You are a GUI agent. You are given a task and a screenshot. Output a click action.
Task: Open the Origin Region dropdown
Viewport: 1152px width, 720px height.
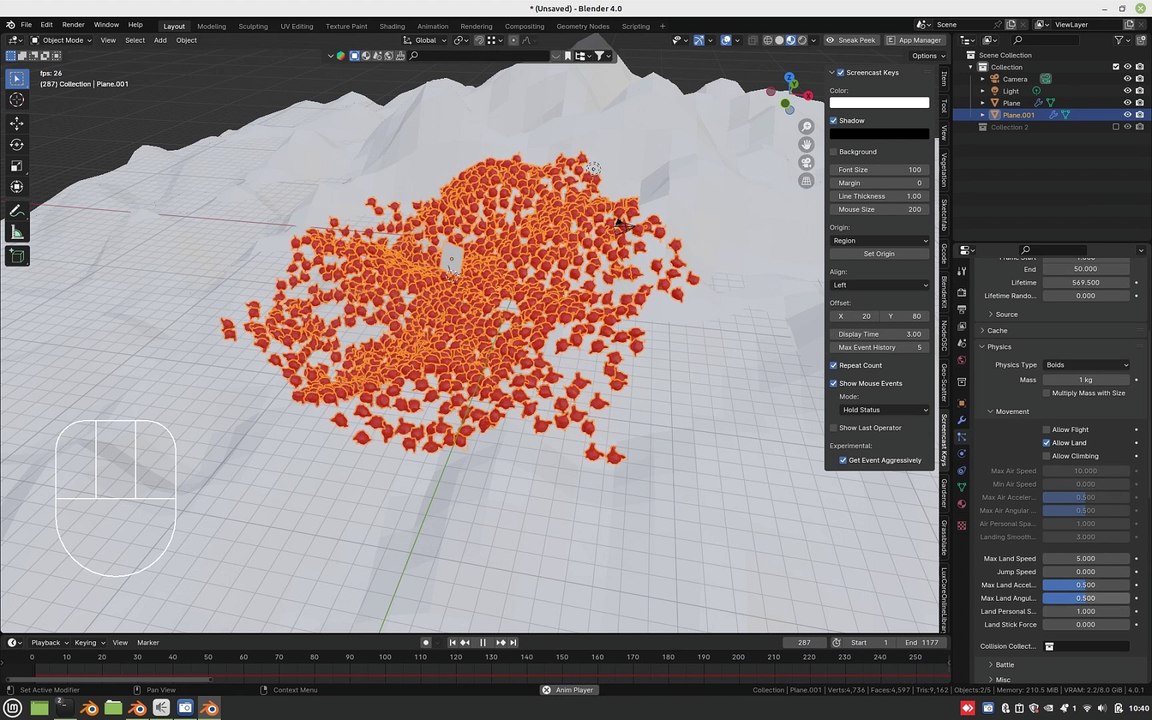(x=879, y=241)
